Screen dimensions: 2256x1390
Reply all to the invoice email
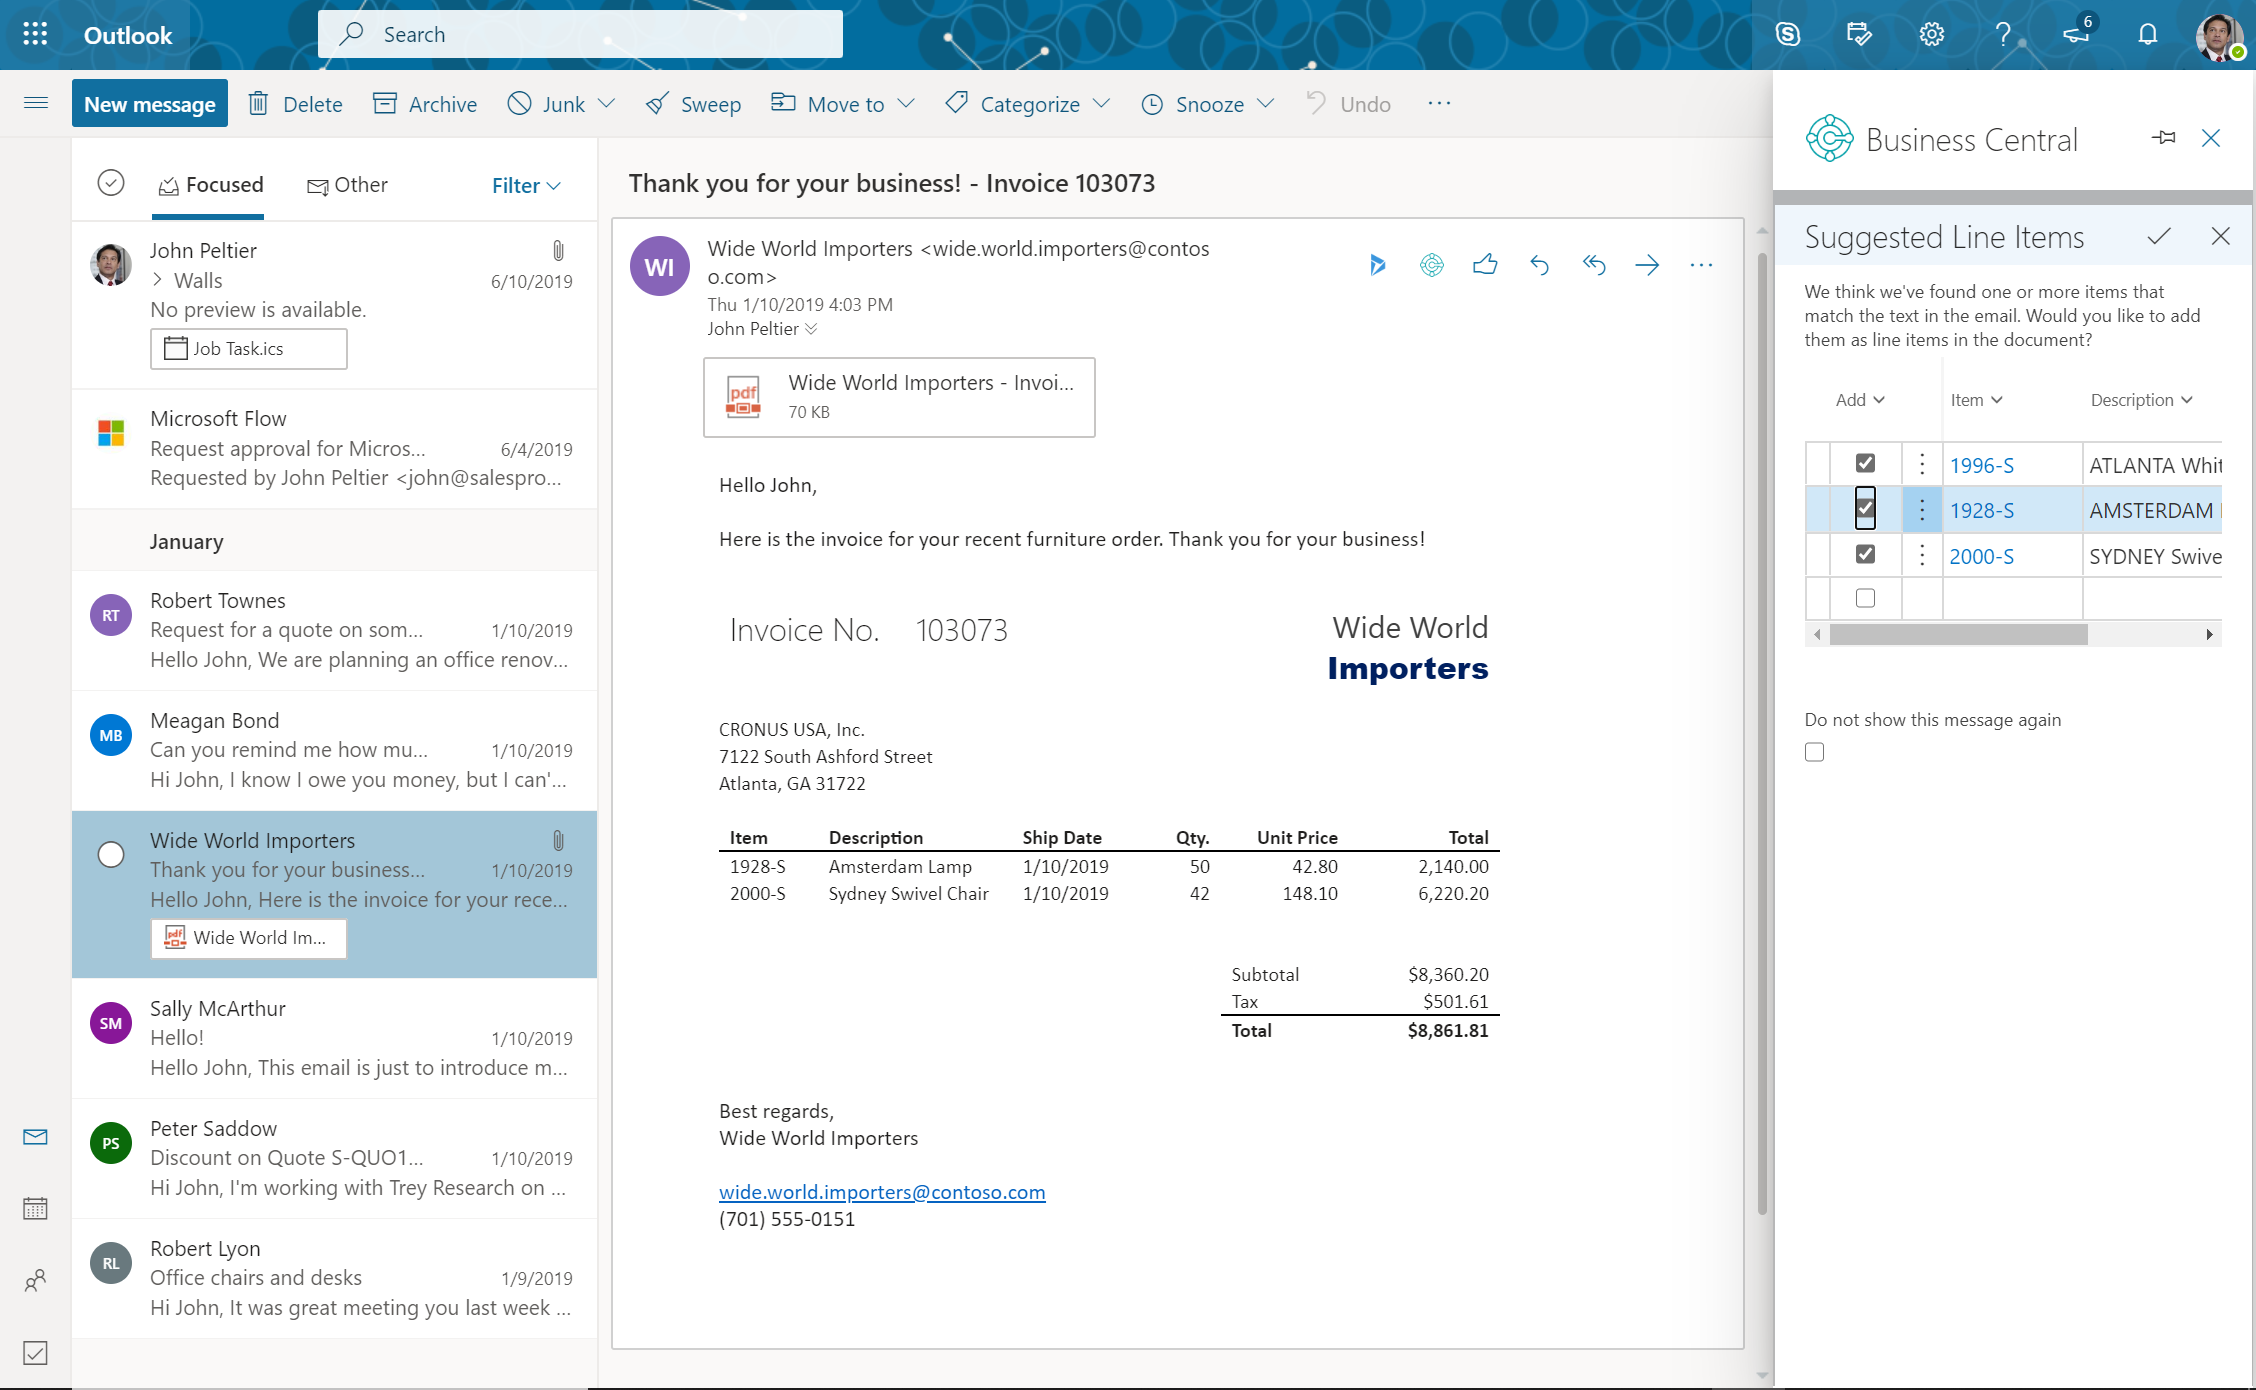pyautogui.click(x=1594, y=264)
